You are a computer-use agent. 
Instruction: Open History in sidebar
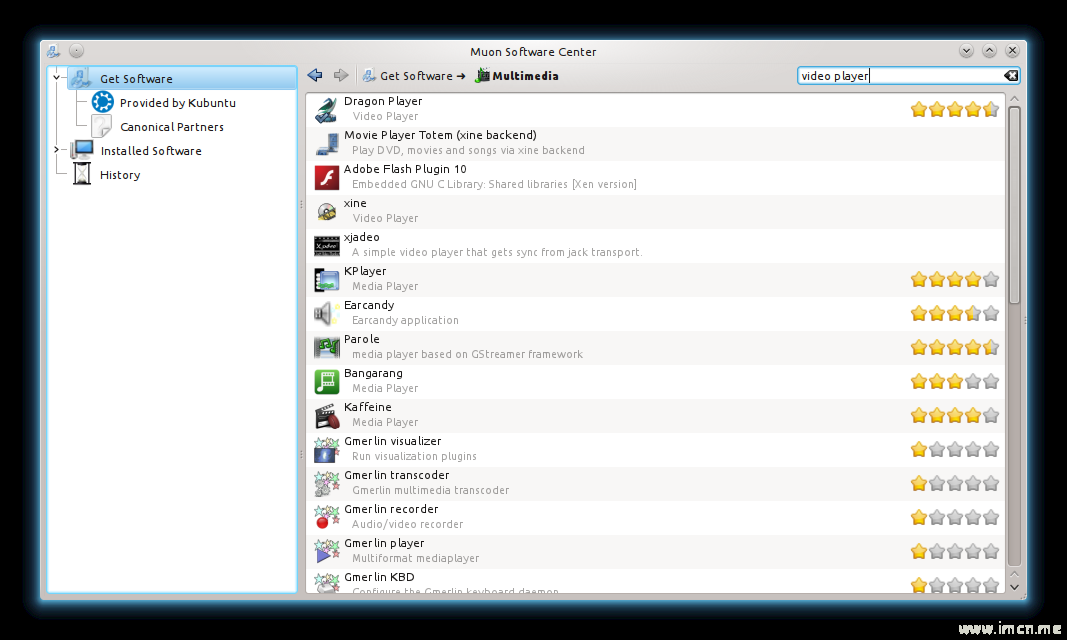click(x=120, y=175)
